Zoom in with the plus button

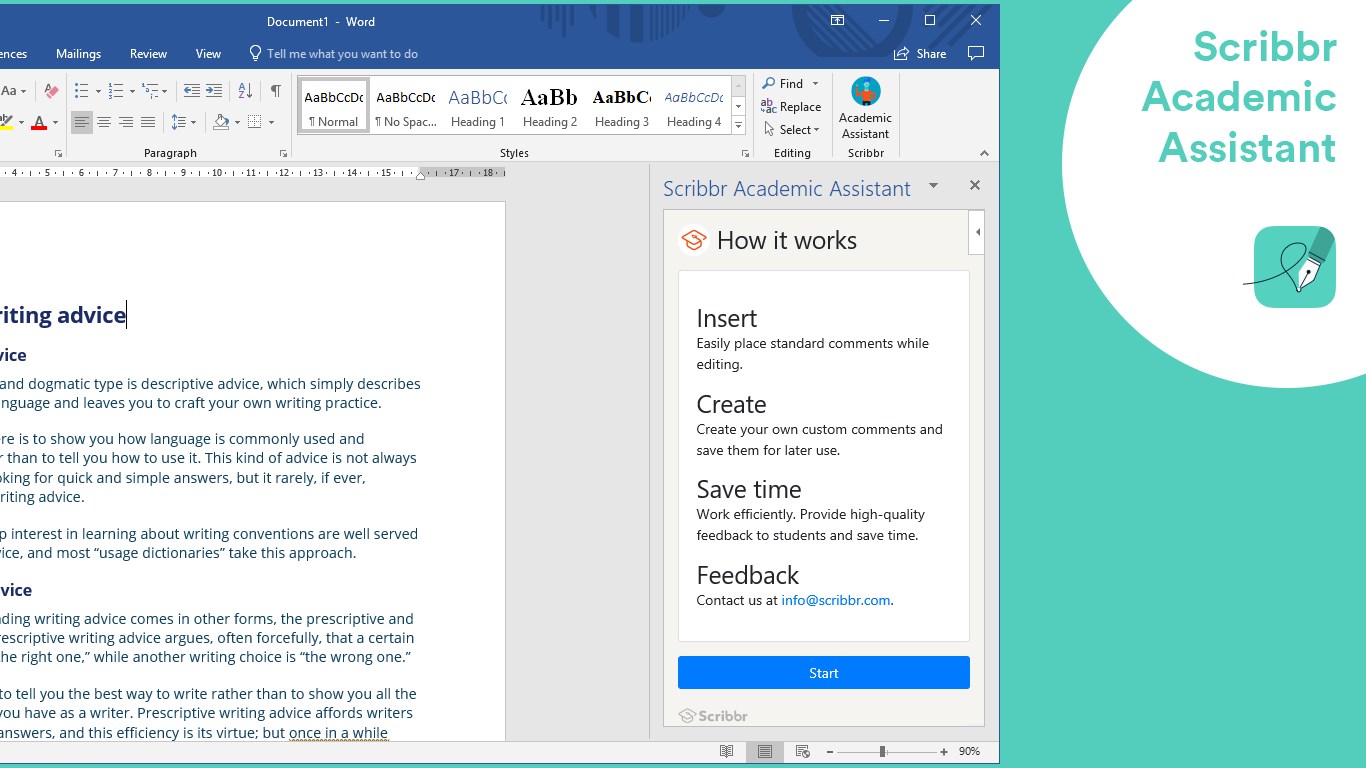coord(944,751)
